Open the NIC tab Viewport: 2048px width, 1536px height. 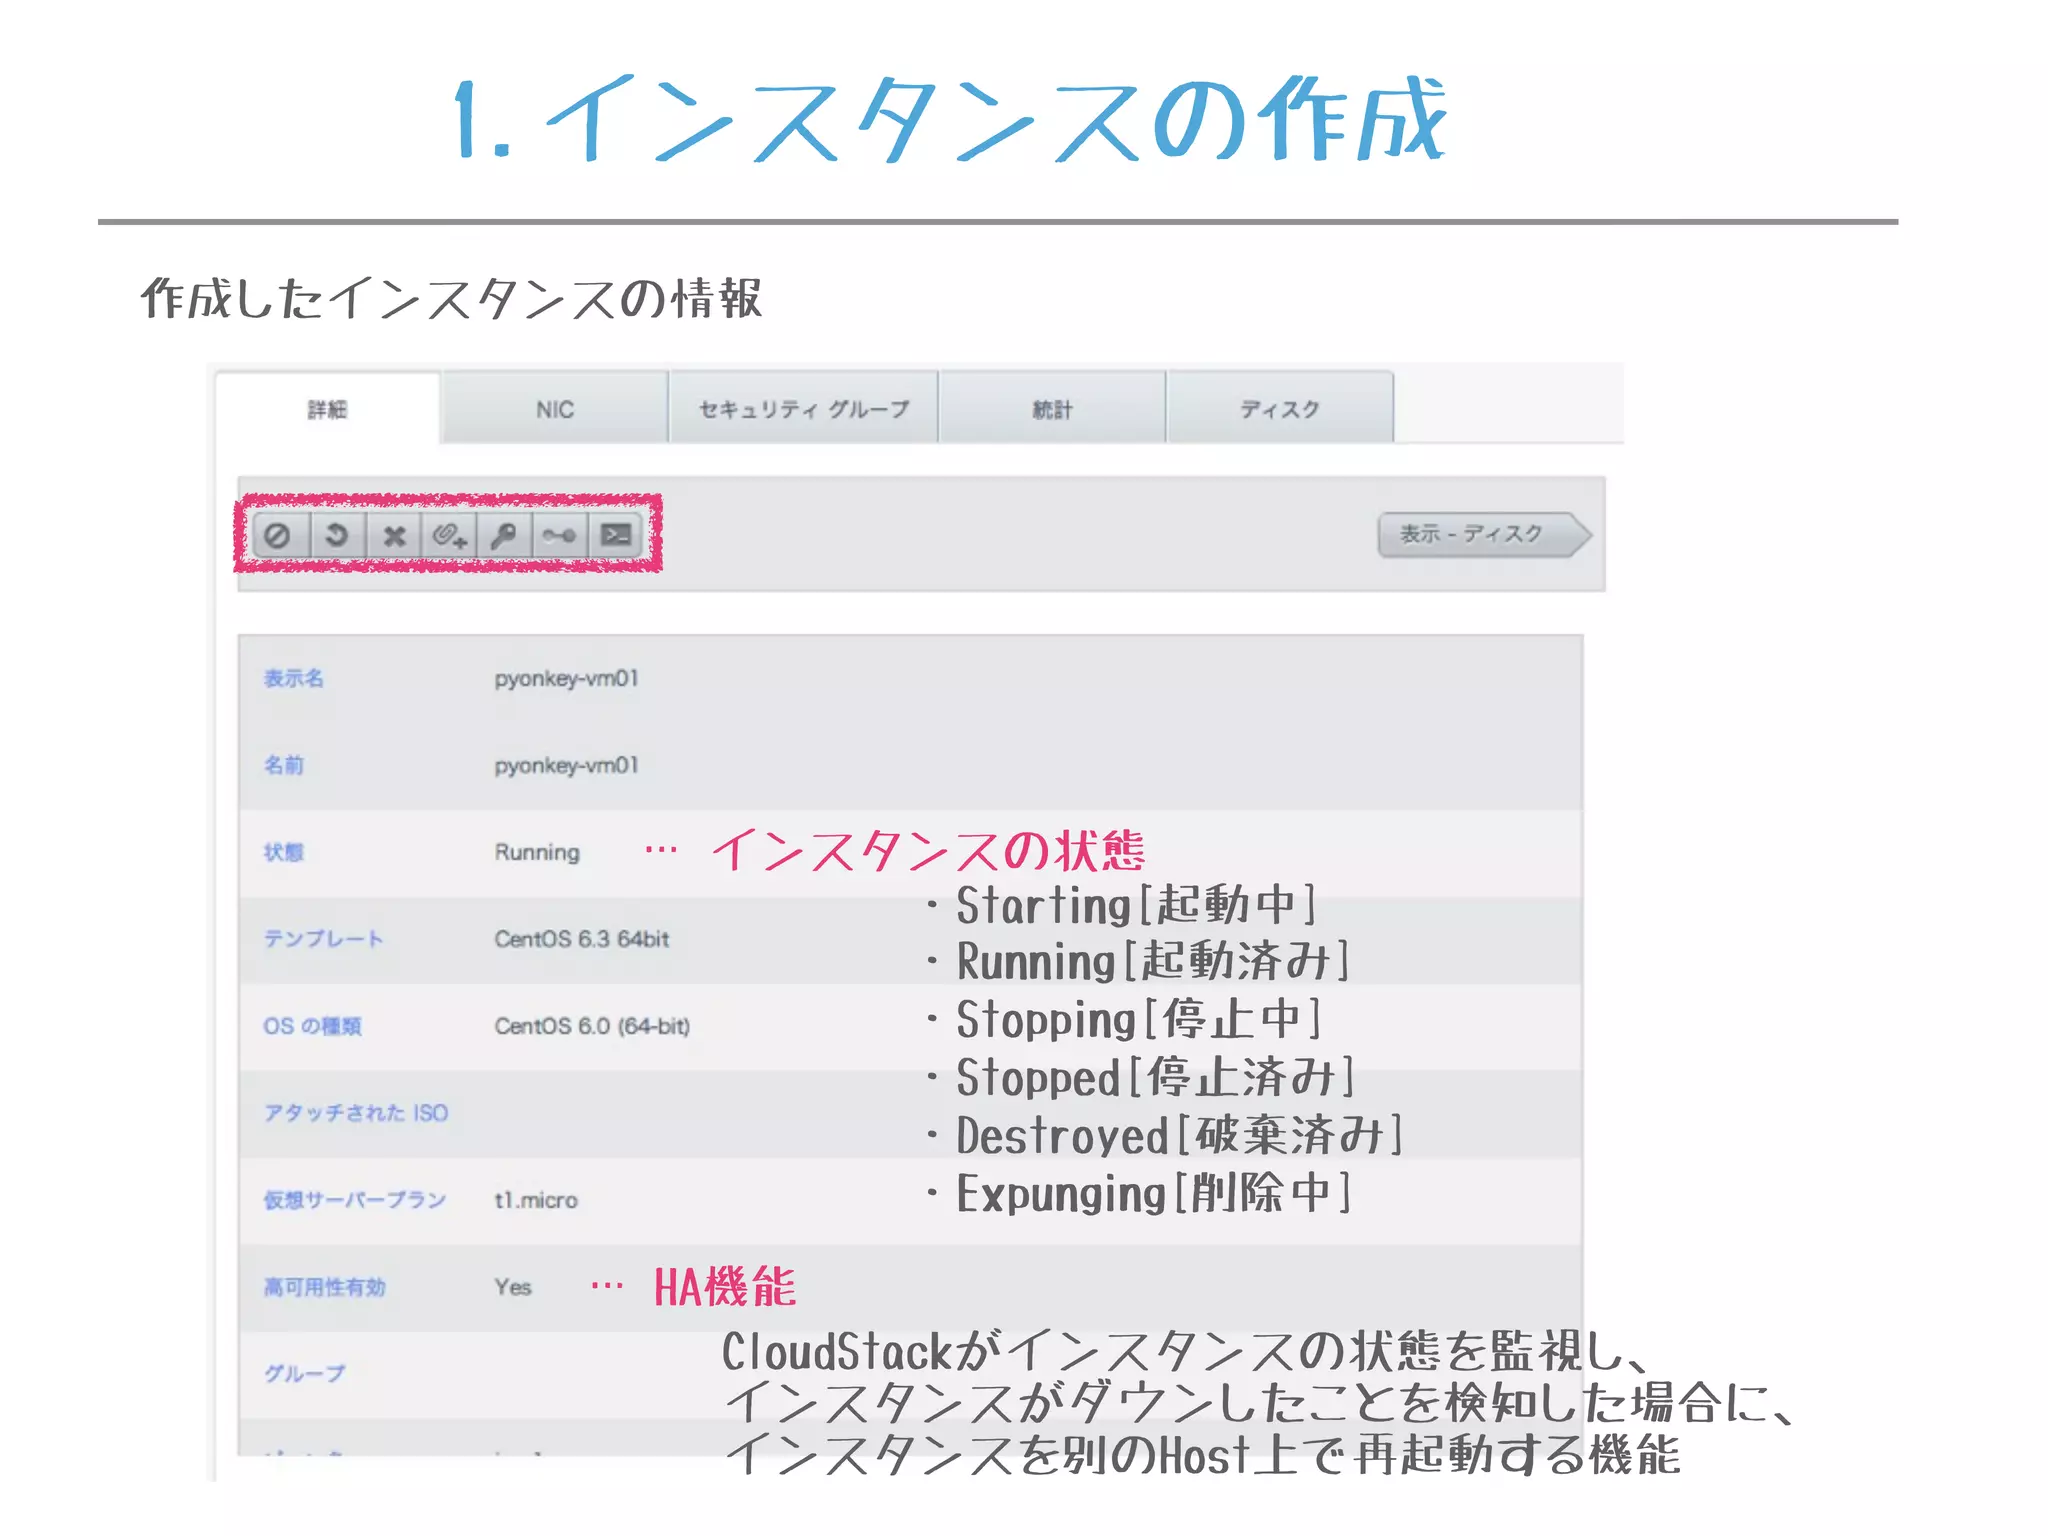555,409
